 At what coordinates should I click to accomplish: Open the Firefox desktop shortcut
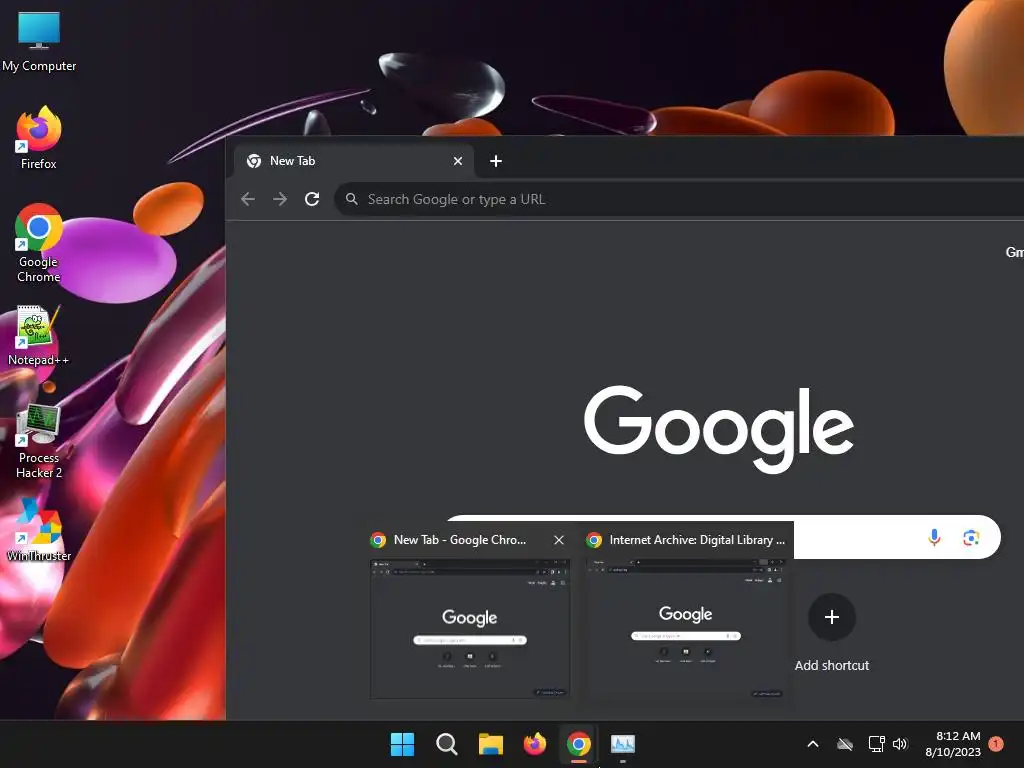coord(39,138)
